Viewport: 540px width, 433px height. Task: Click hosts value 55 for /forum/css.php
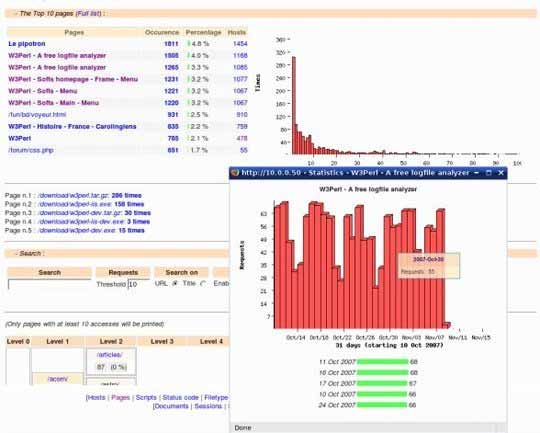244,150
